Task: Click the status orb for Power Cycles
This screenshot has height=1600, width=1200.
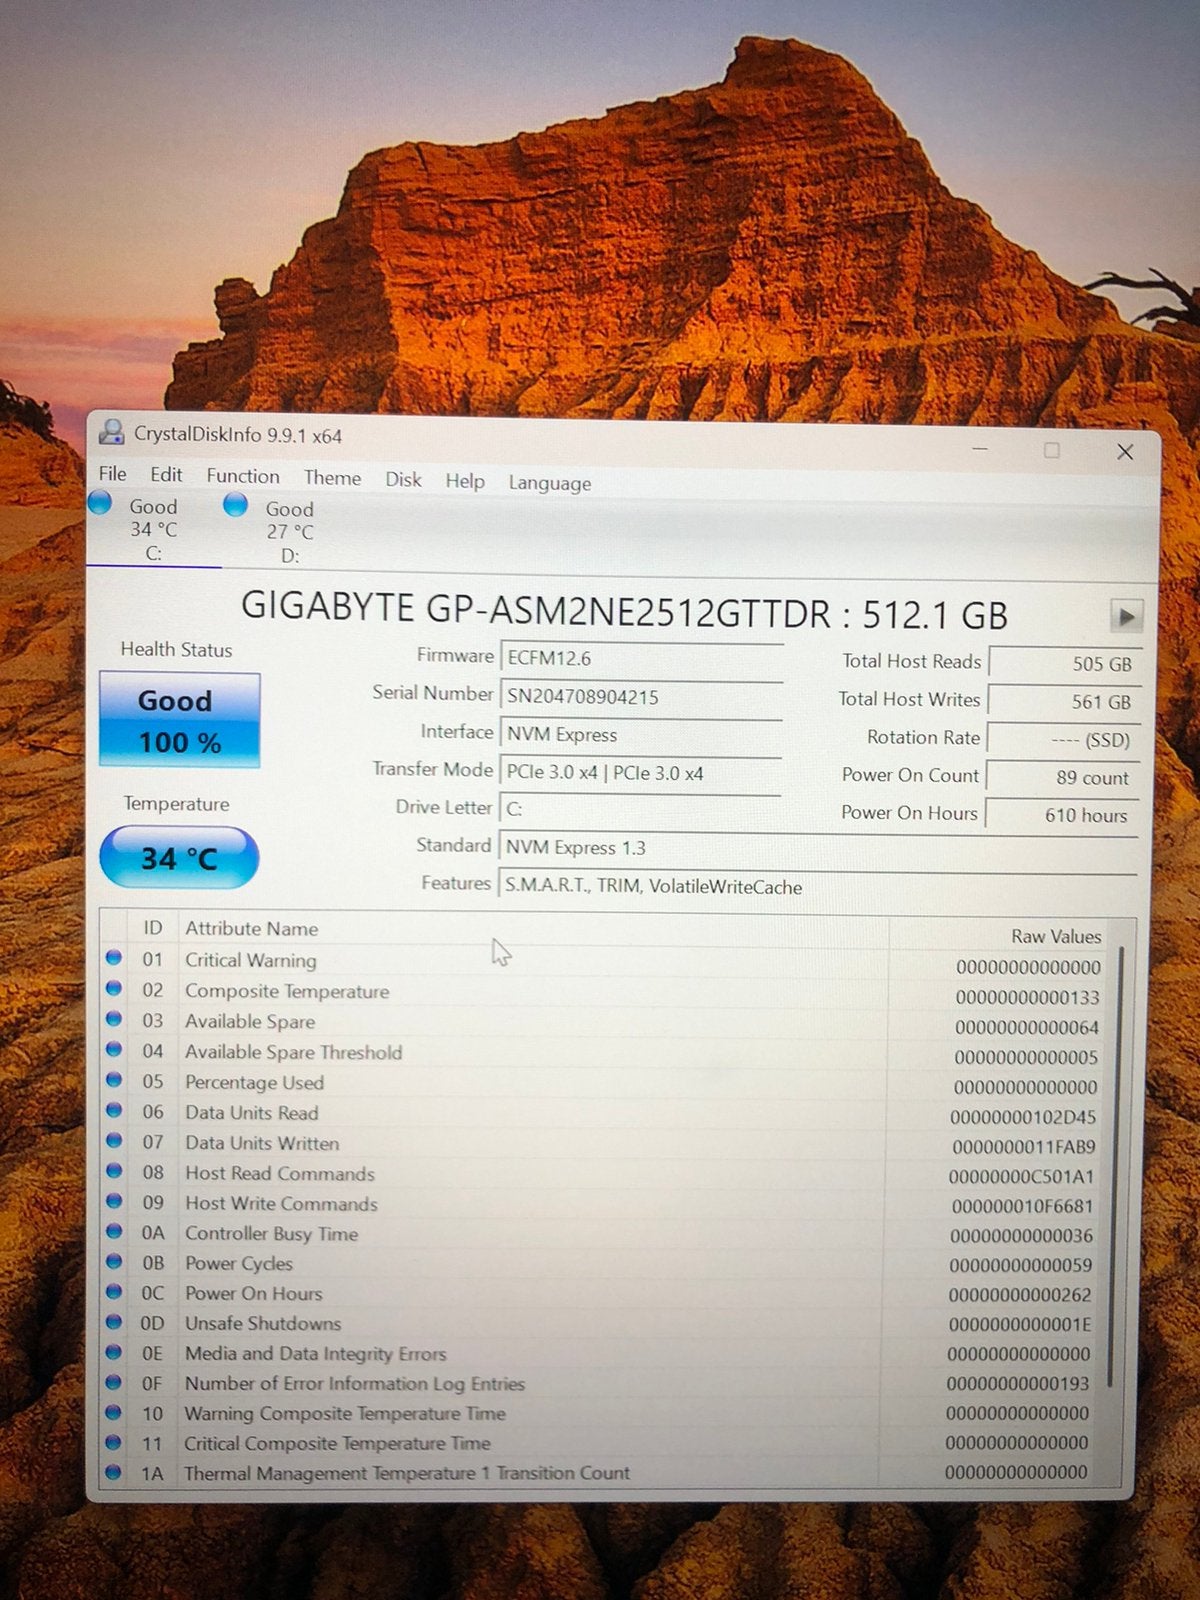Action: (114, 1261)
